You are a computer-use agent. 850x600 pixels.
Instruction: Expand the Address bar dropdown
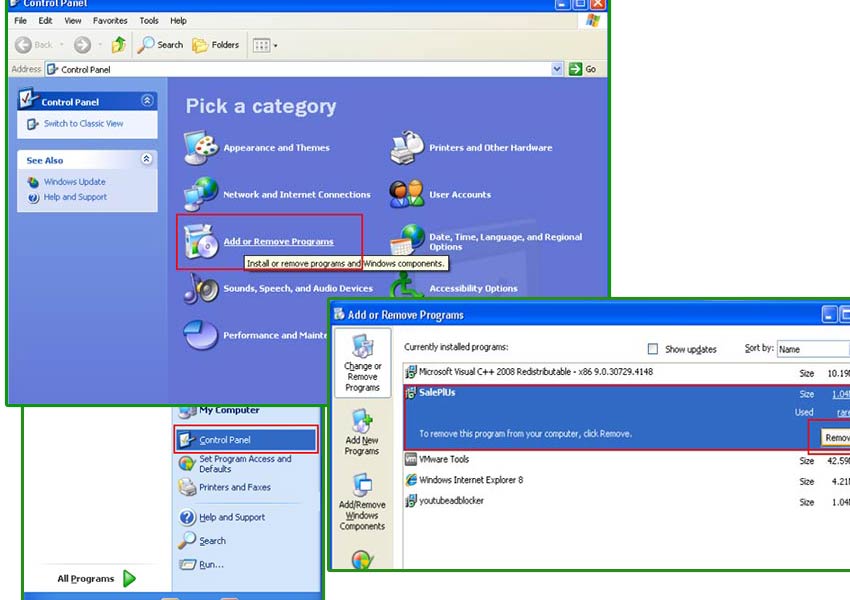click(557, 69)
